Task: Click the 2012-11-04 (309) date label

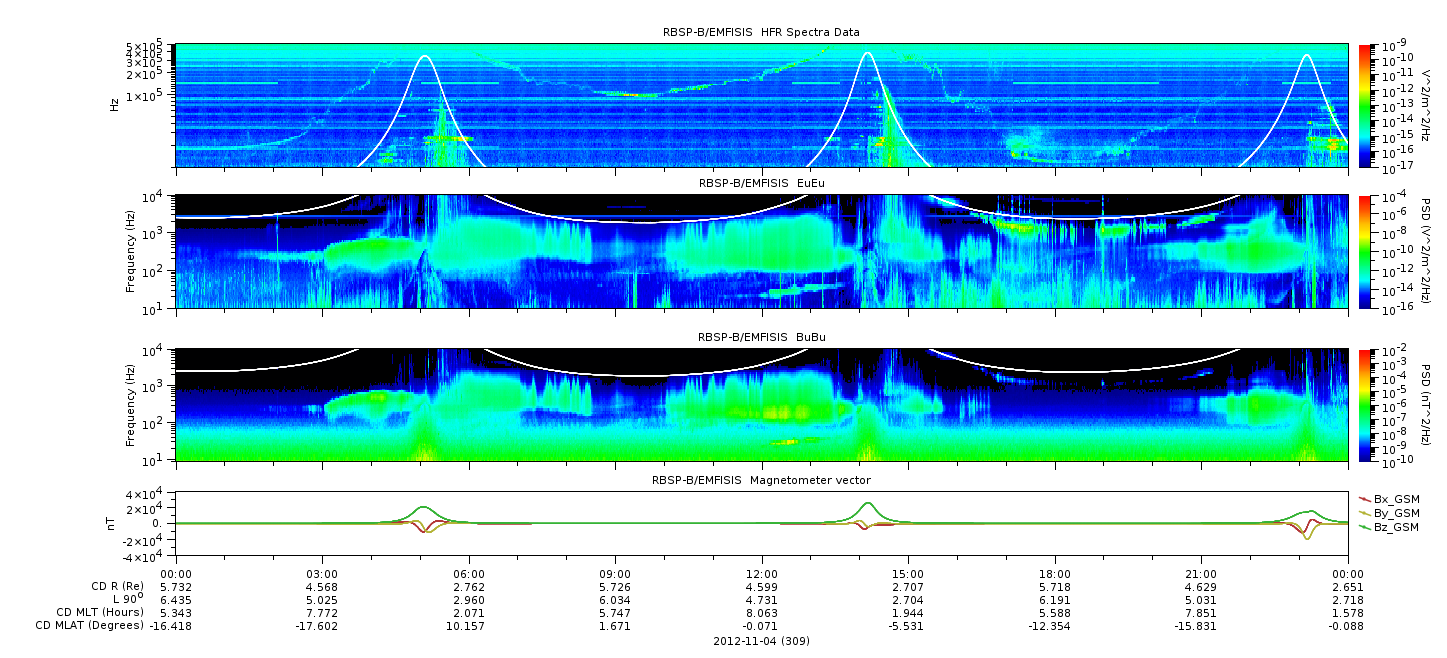Action: pyautogui.click(x=761, y=640)
